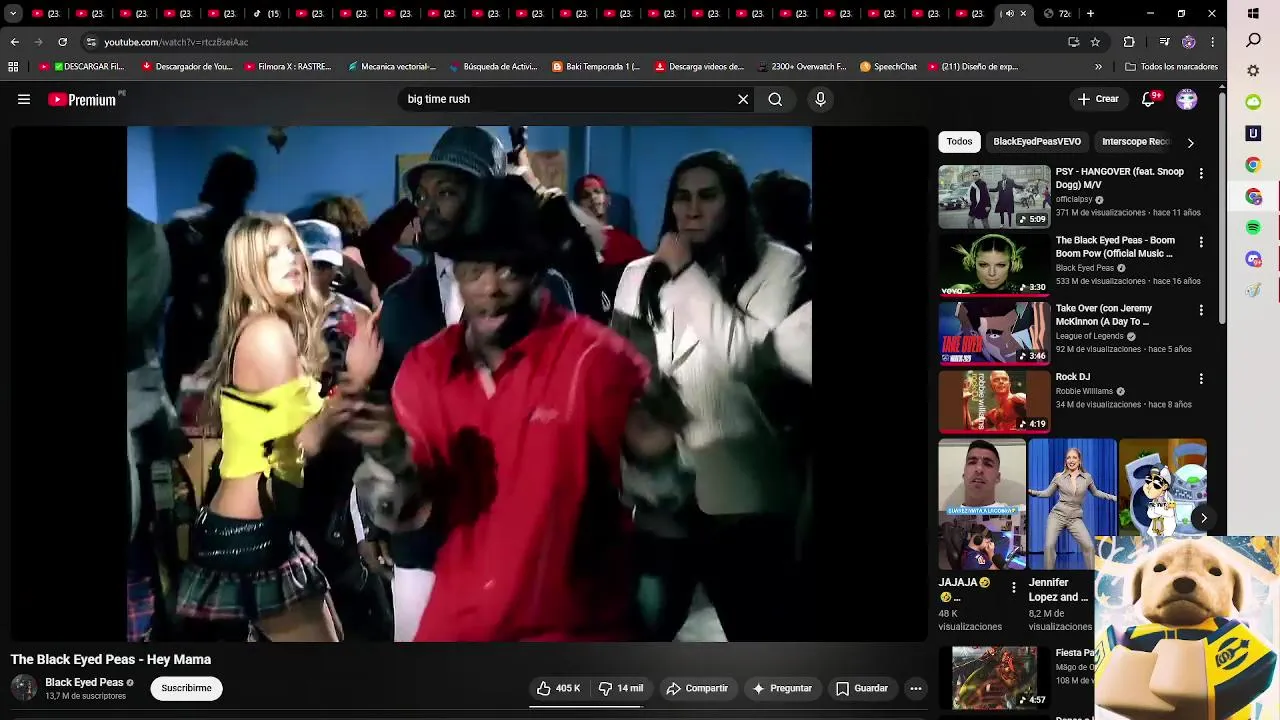Open the Jennifer Lopez short thumbnail
The width and height of the screenshot is (1280, 720).
coord(1072,504)
